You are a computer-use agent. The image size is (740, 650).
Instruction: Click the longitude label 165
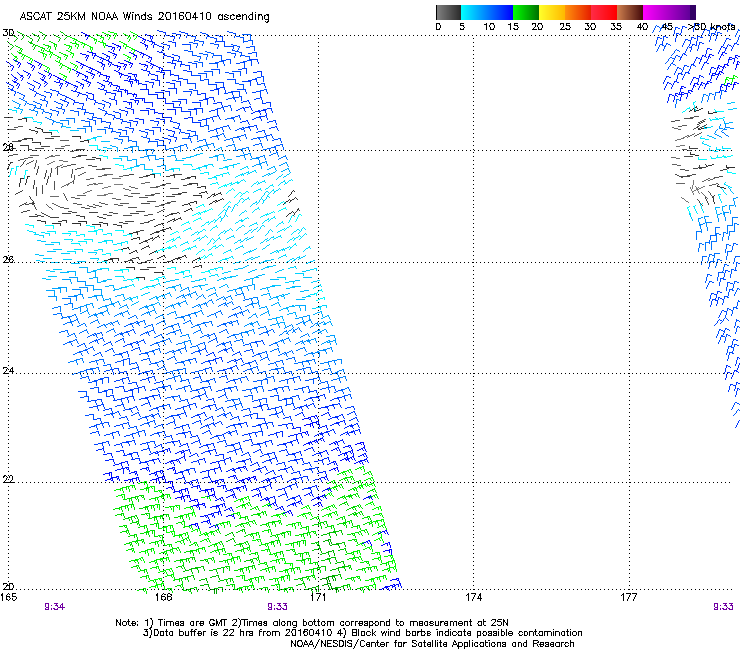[9, 597]
